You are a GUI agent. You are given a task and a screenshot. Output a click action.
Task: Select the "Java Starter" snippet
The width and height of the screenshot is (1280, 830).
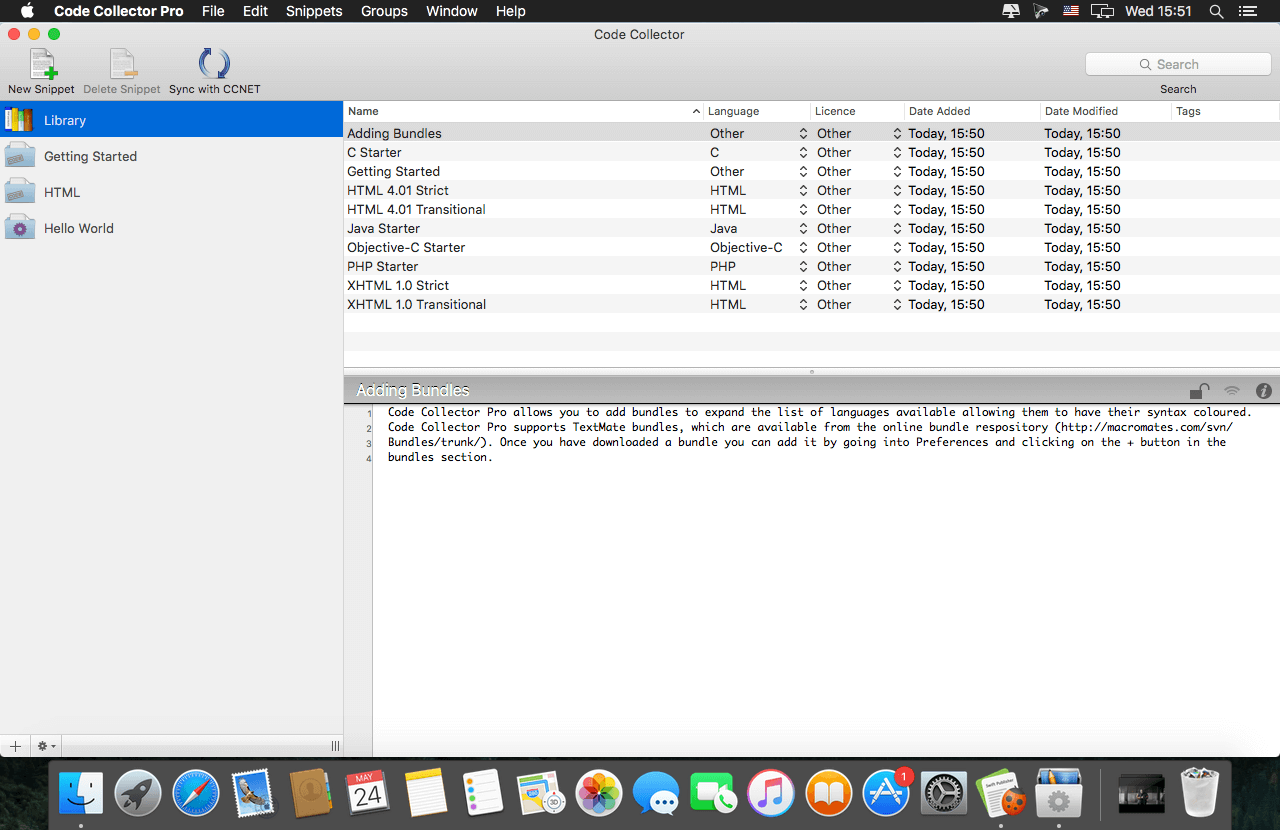click(811, 228)
